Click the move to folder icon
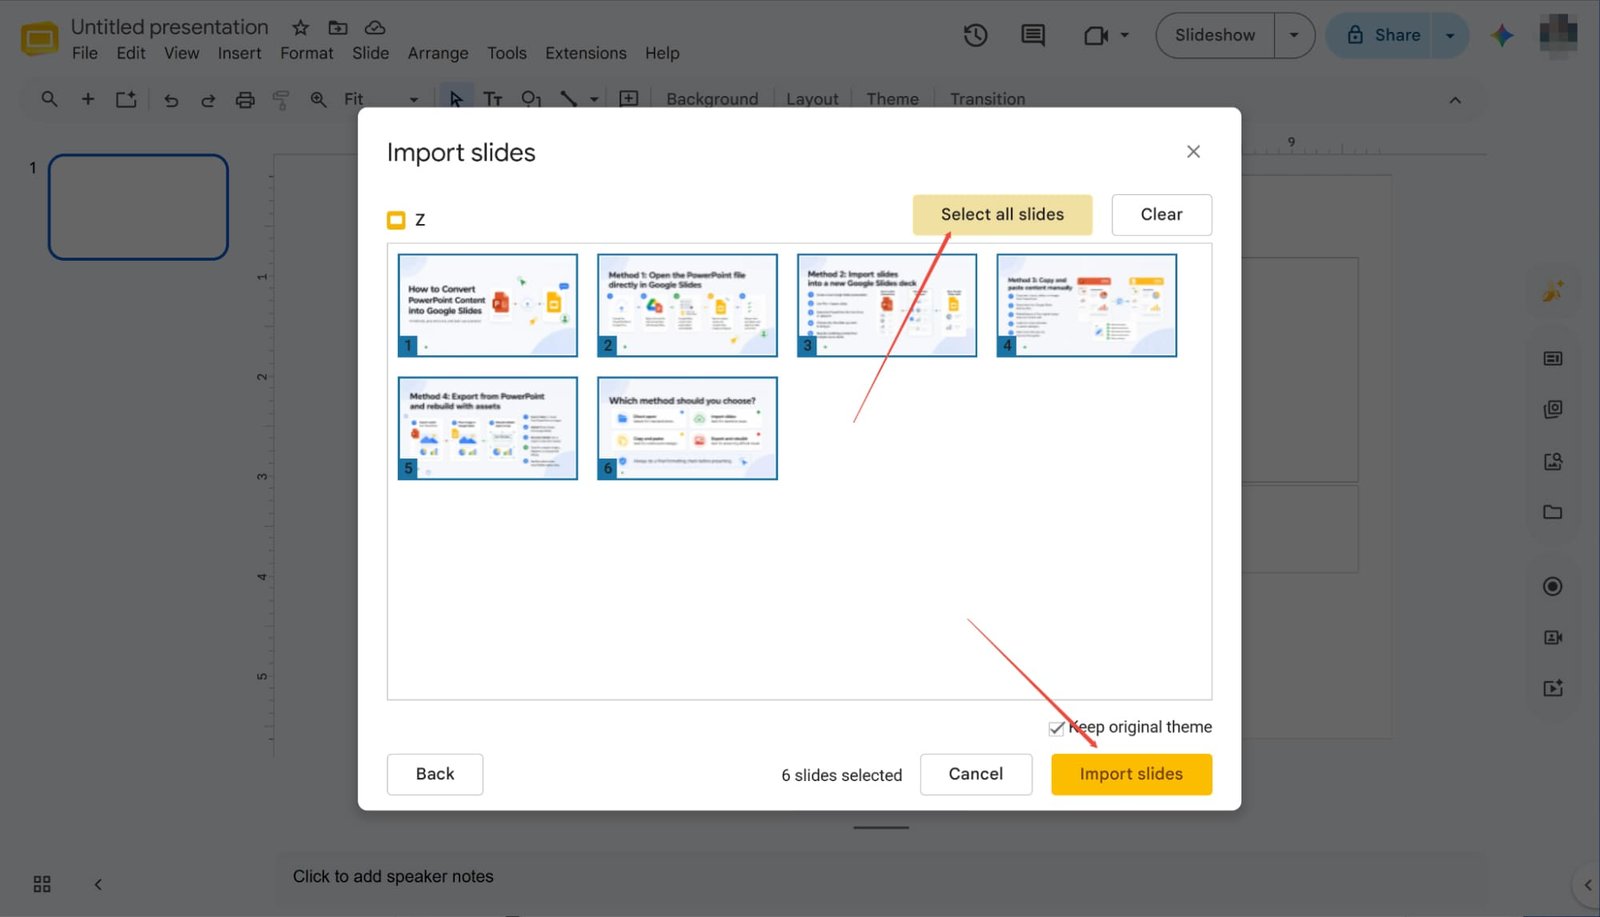 click(338, 27)
